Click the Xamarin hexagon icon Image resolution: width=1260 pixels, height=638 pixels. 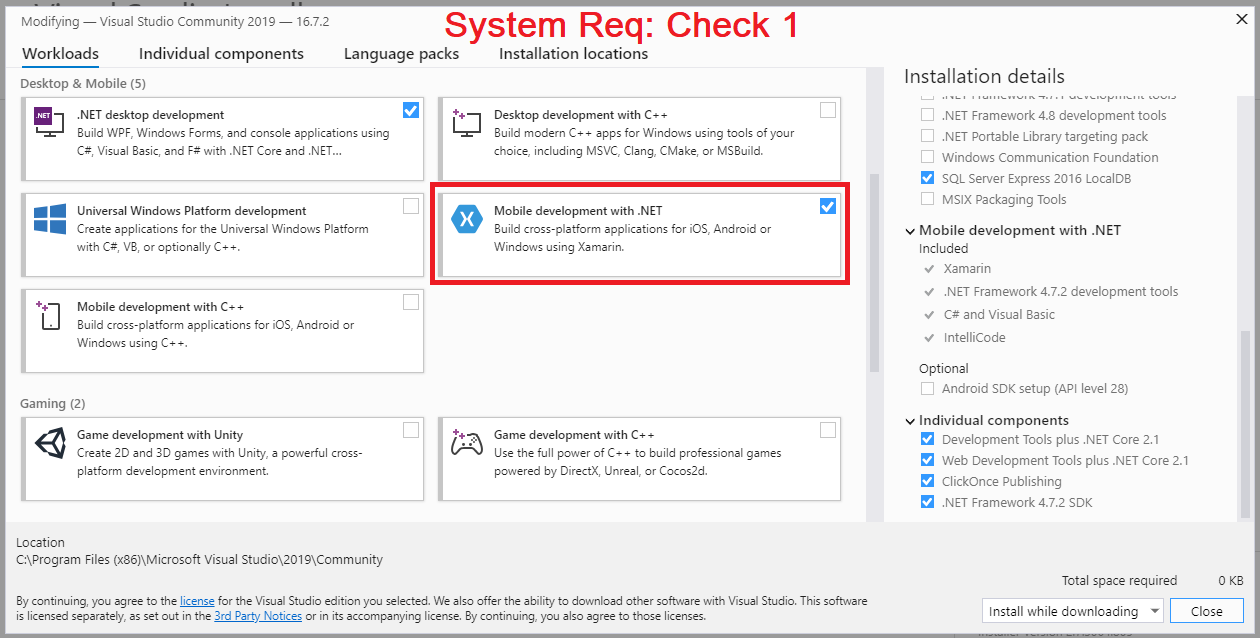[x=467, y=219]
